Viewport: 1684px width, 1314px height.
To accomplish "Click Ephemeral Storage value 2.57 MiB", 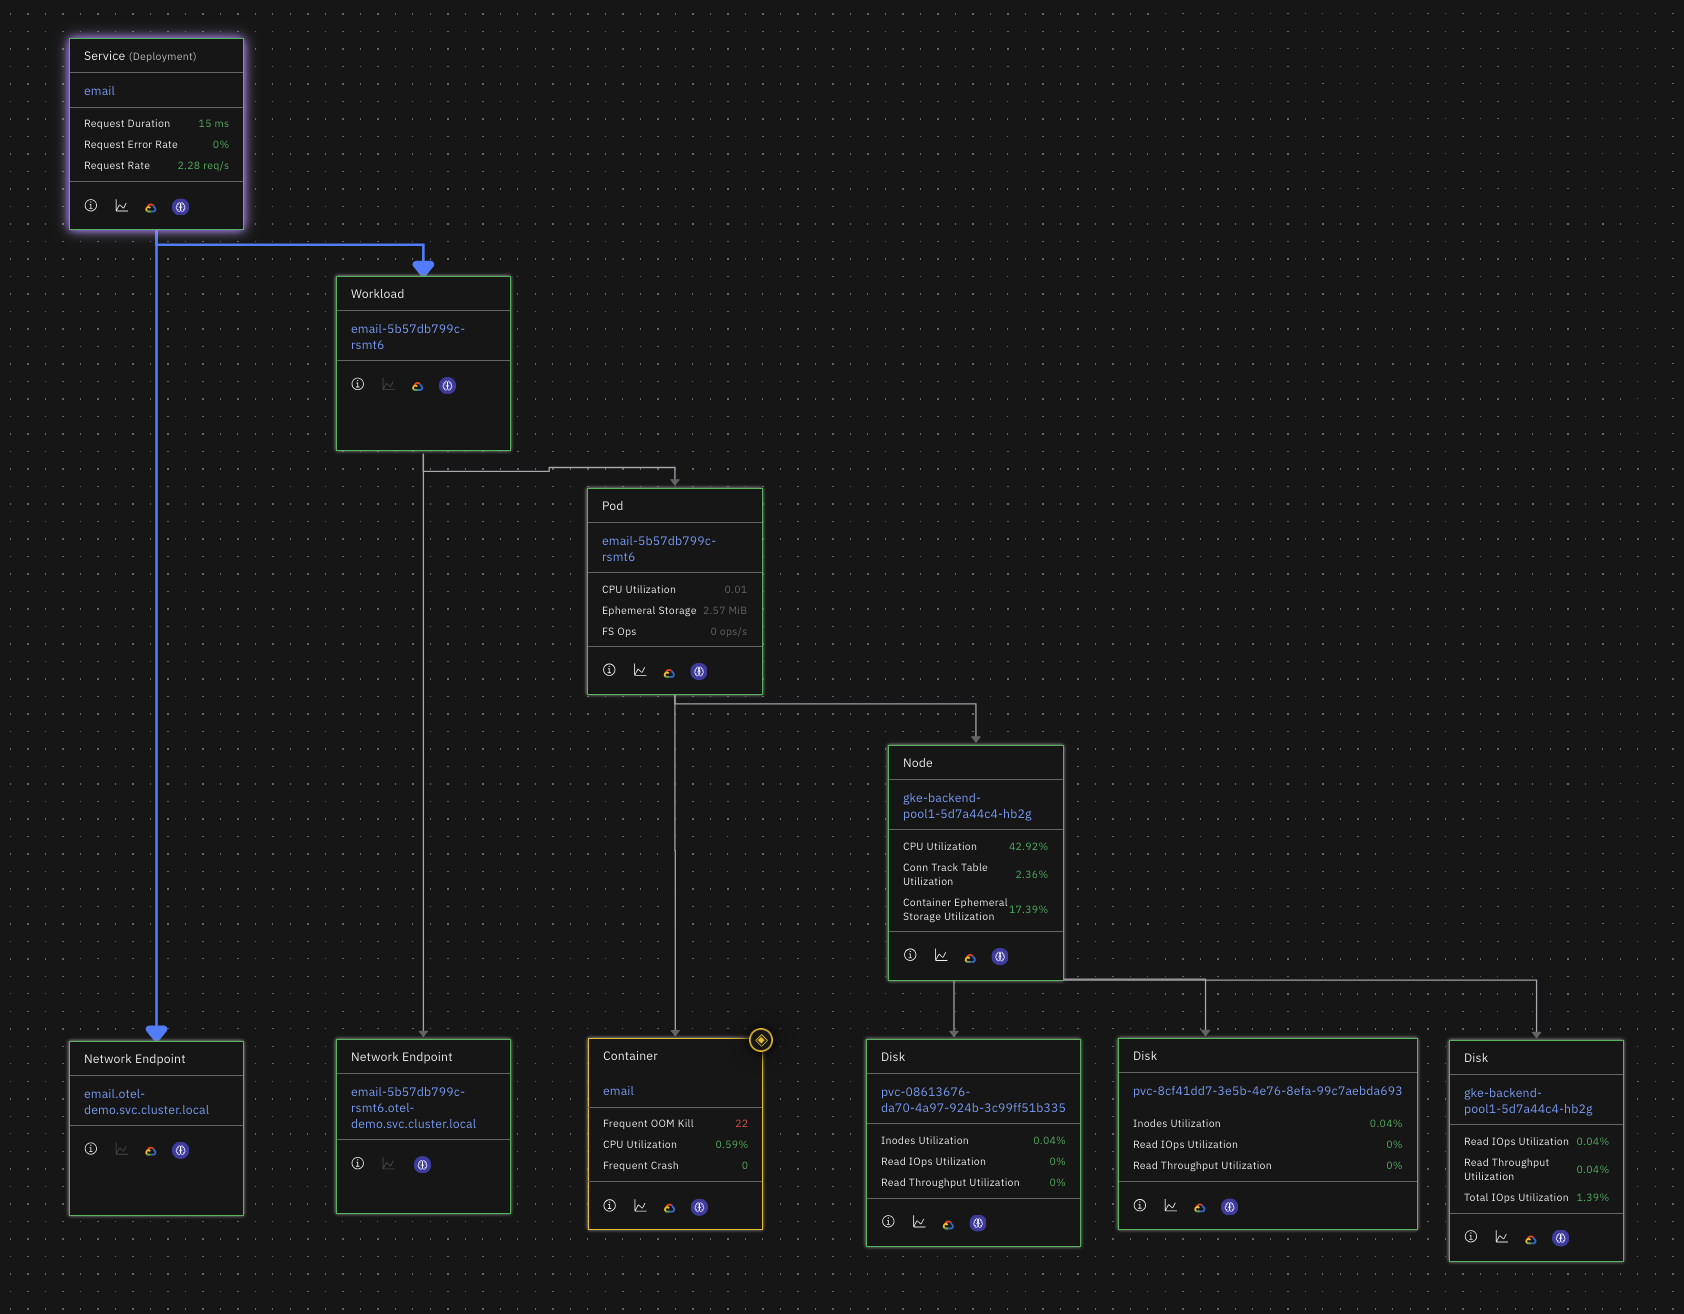I will [x=725, y=611].
